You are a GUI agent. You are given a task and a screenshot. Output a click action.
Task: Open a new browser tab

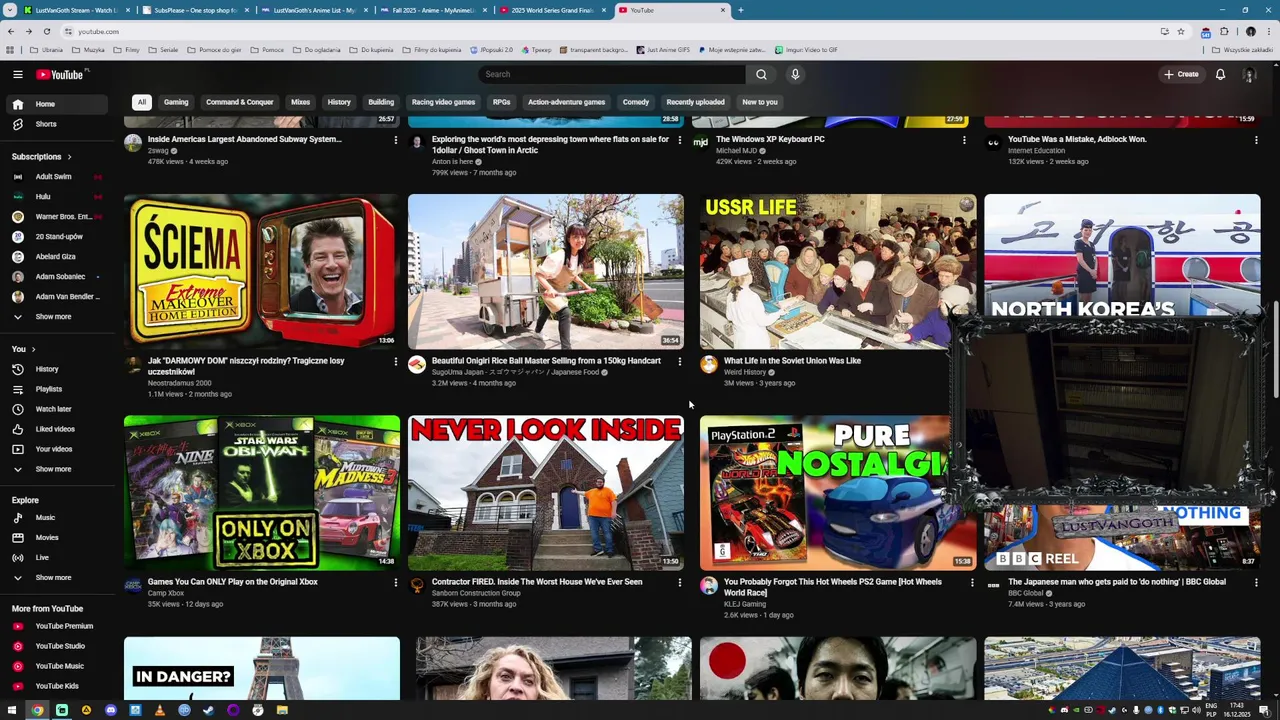[740, 10]
